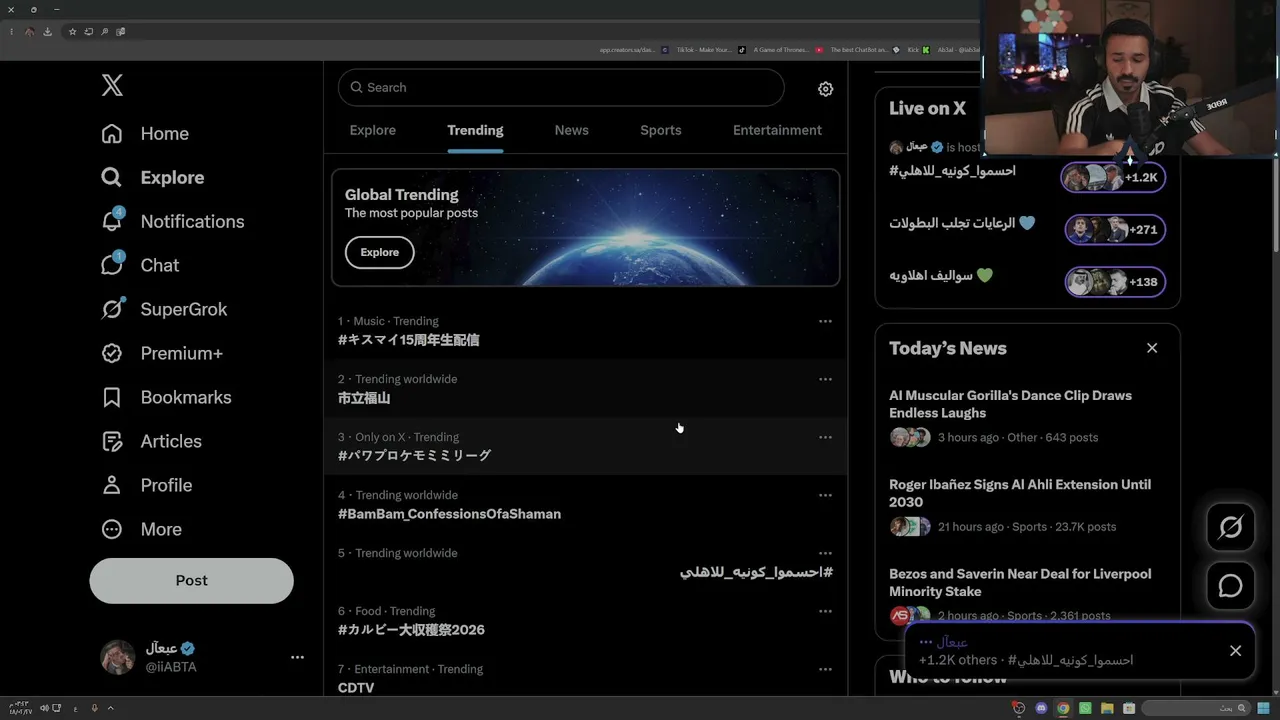Open Bookmarks from the sidebar
This screenshot has width=1280, height=720.
(166, 397)
